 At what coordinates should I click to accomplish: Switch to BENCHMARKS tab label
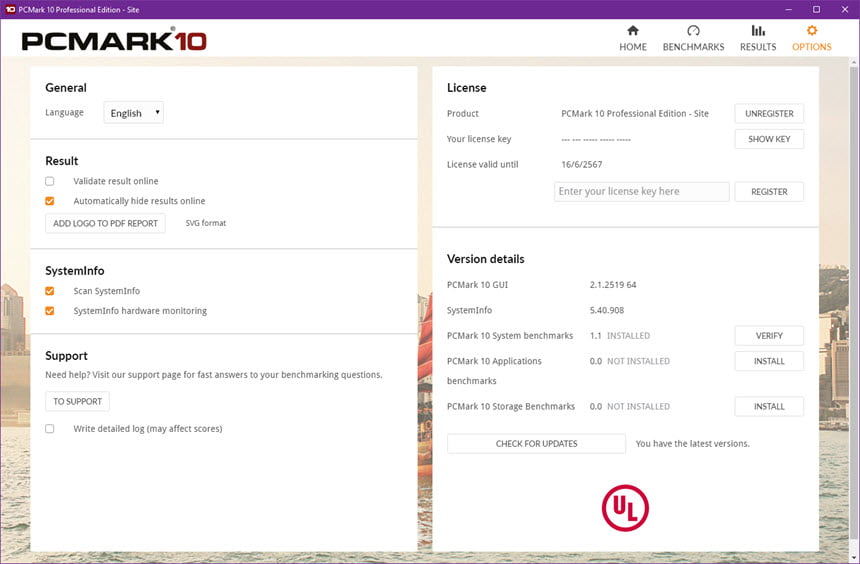pos(693,47)
